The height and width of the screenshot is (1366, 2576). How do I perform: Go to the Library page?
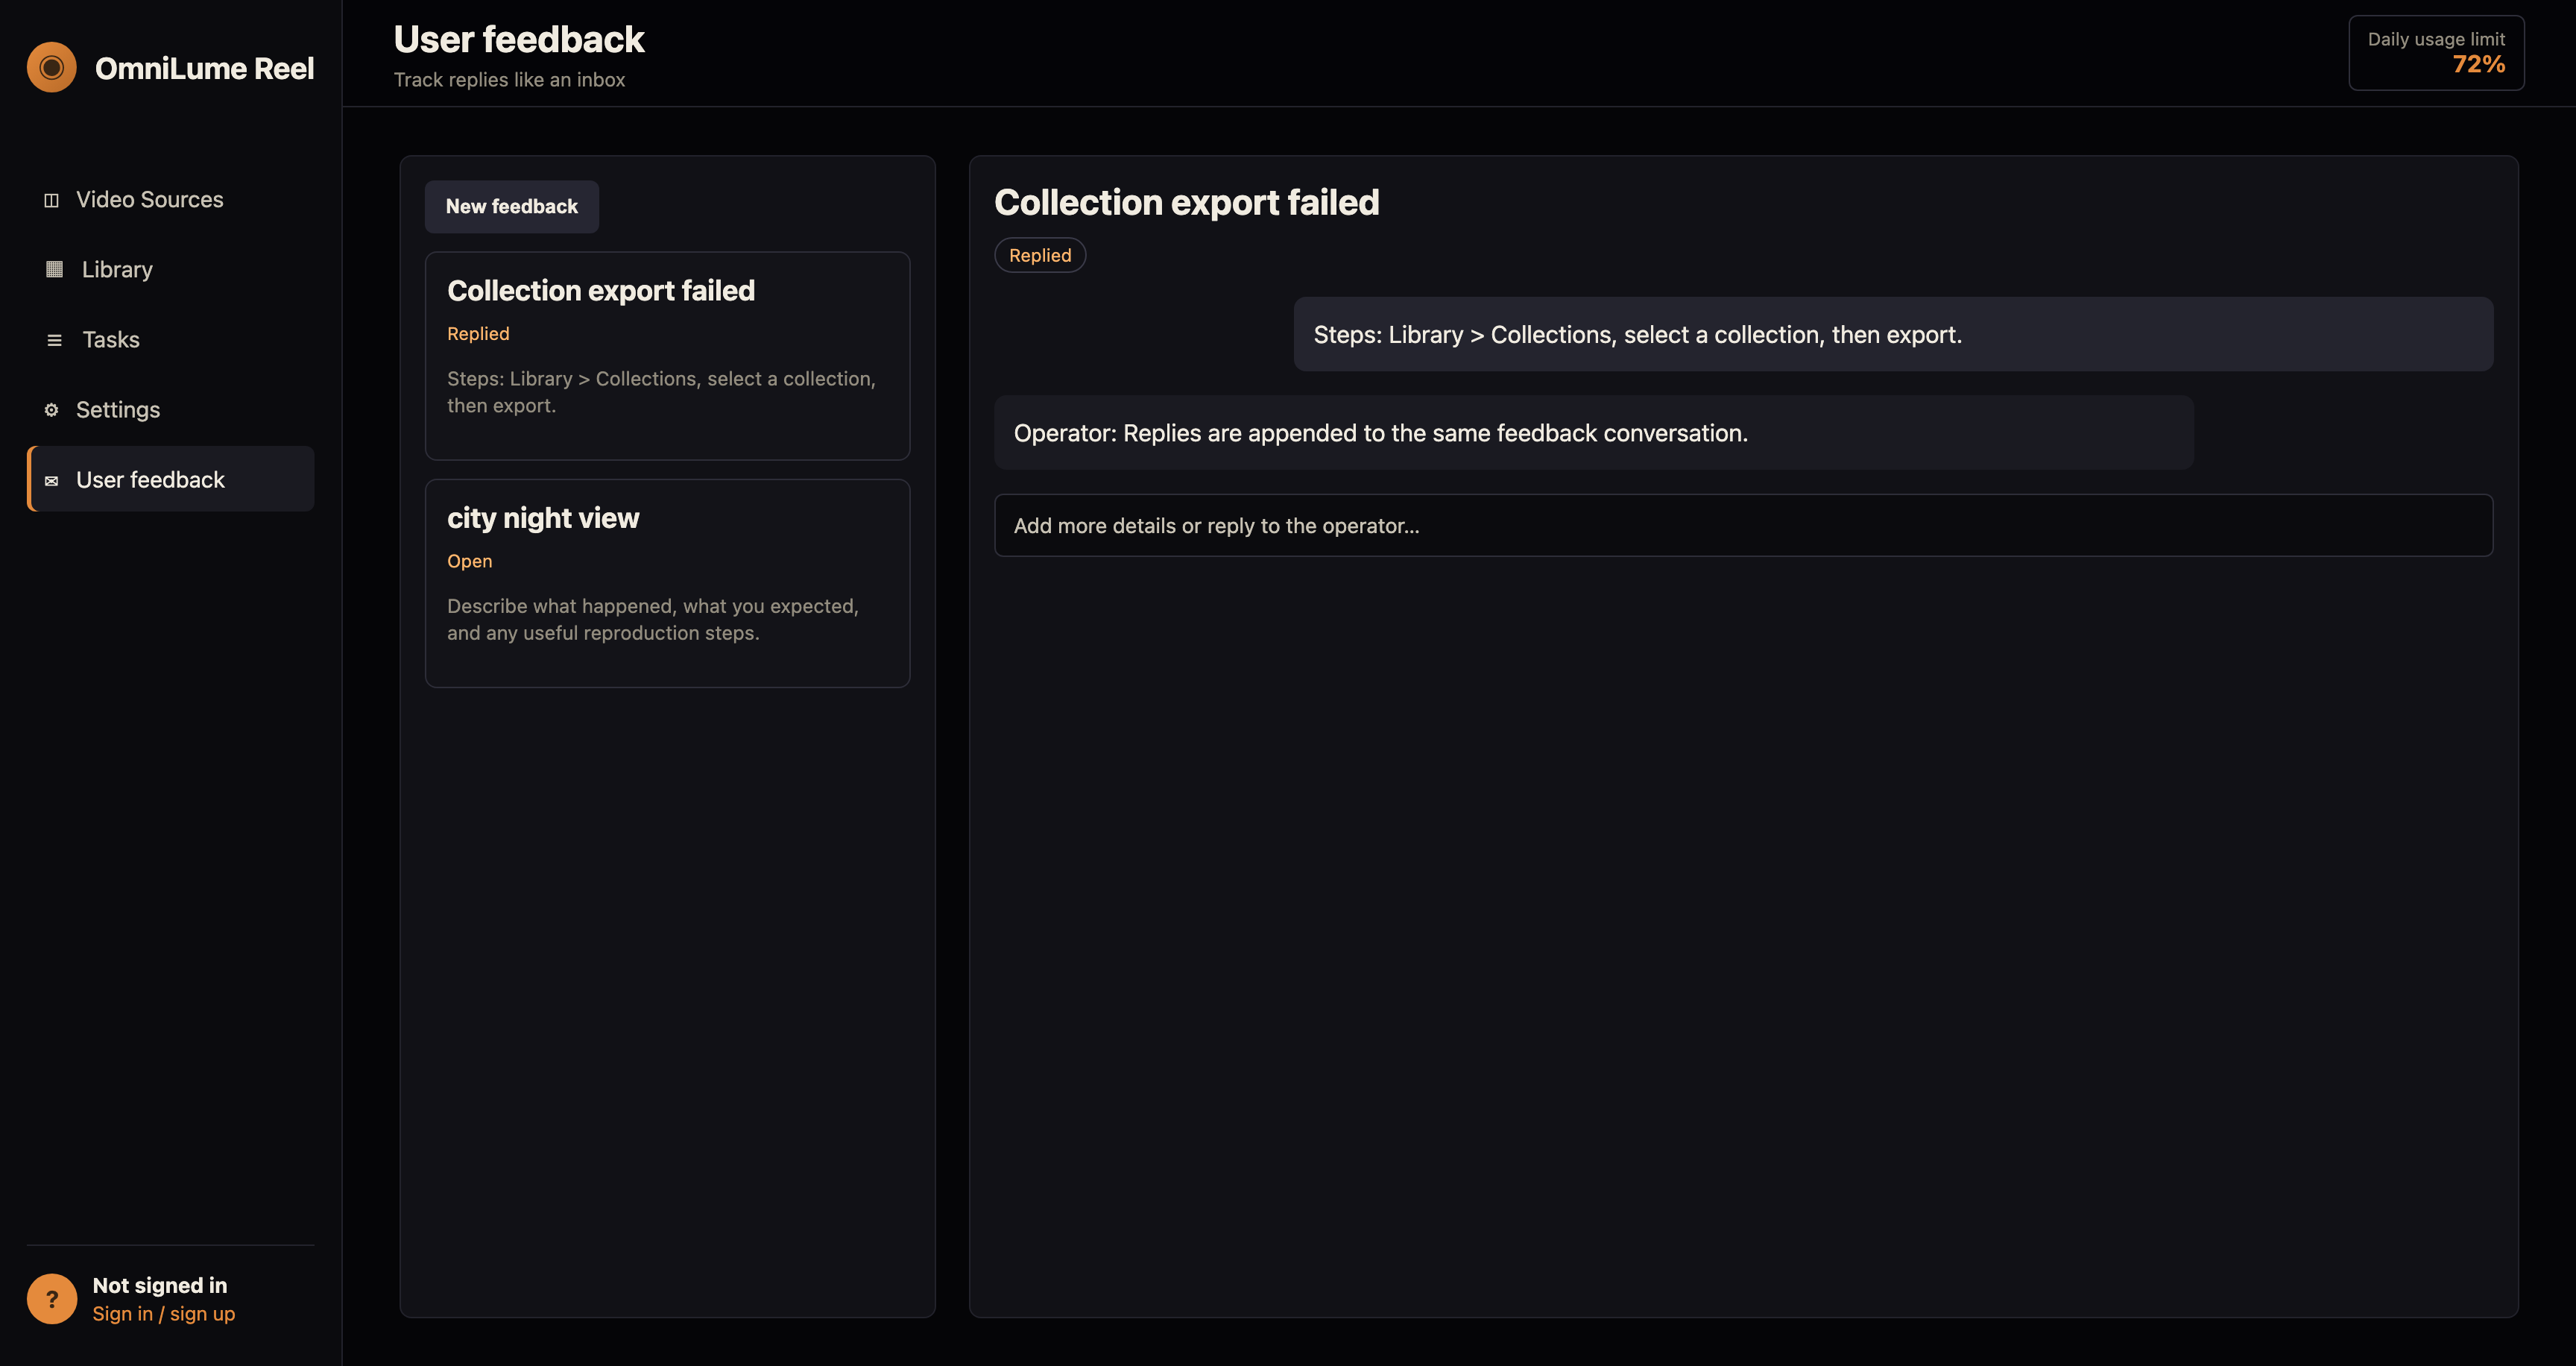(171, 269)
